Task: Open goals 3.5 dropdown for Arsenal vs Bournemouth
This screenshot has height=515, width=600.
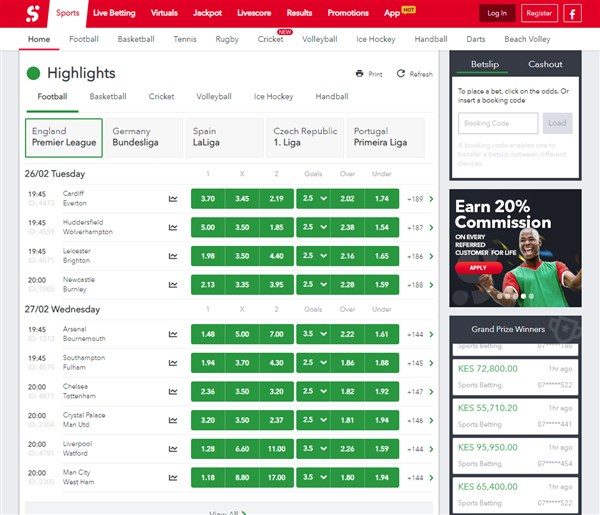Action: (313, 334)
